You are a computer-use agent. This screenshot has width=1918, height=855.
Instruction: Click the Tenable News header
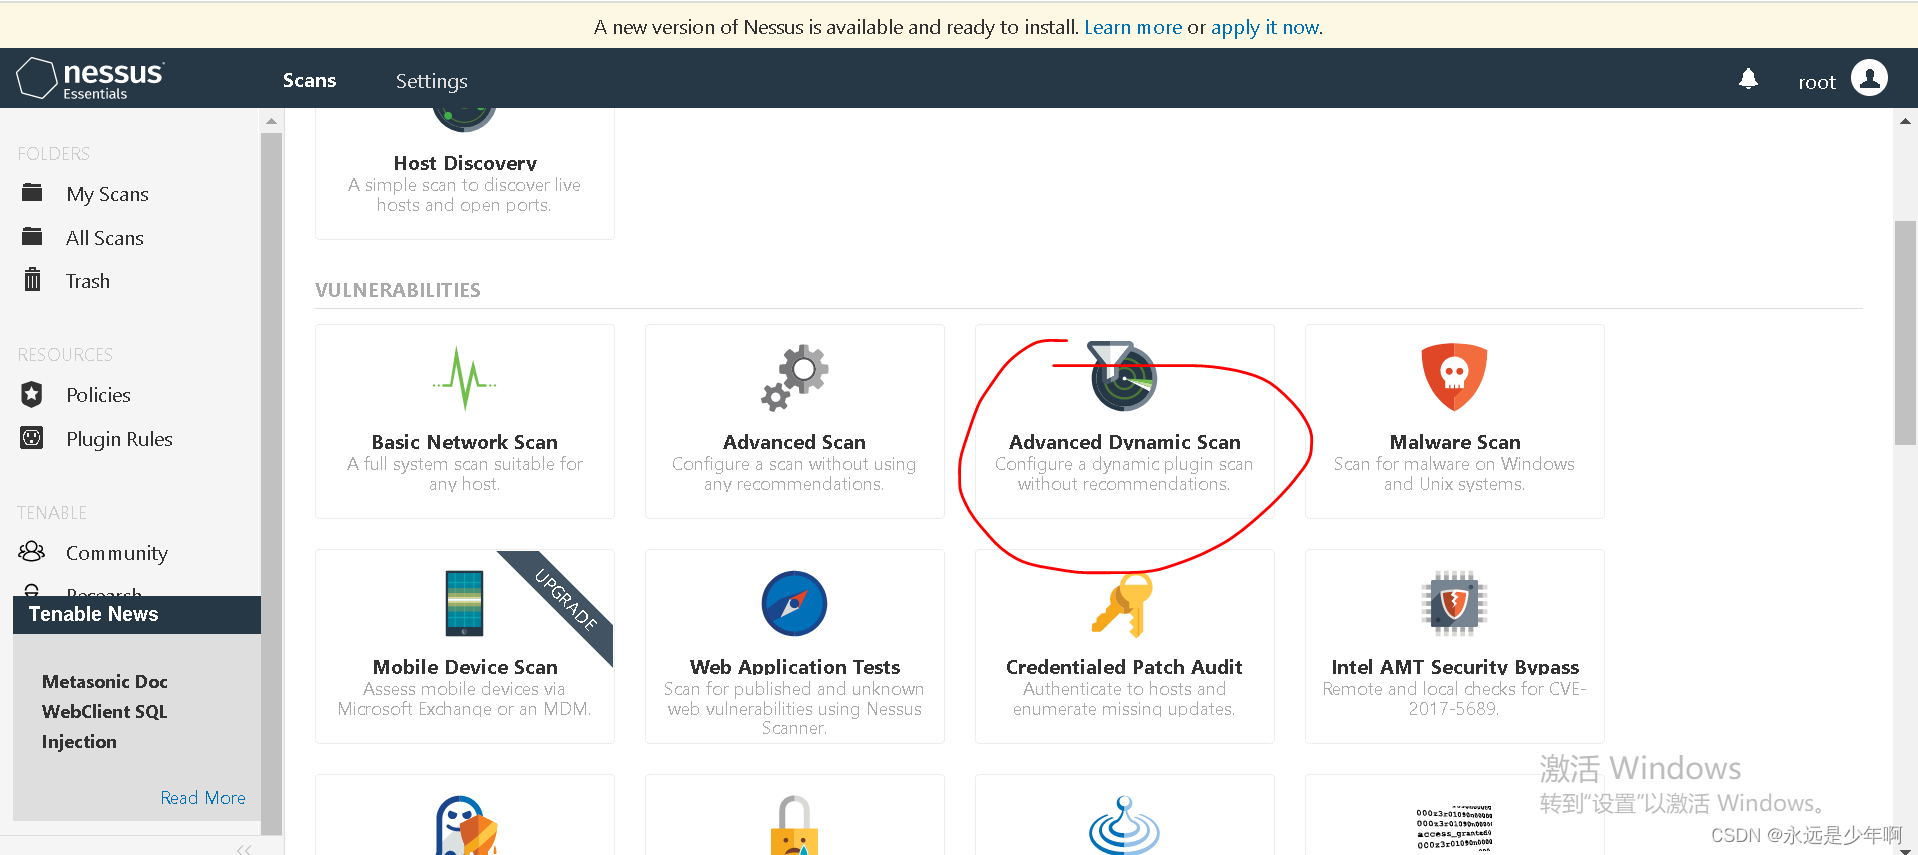pos(137,614)
